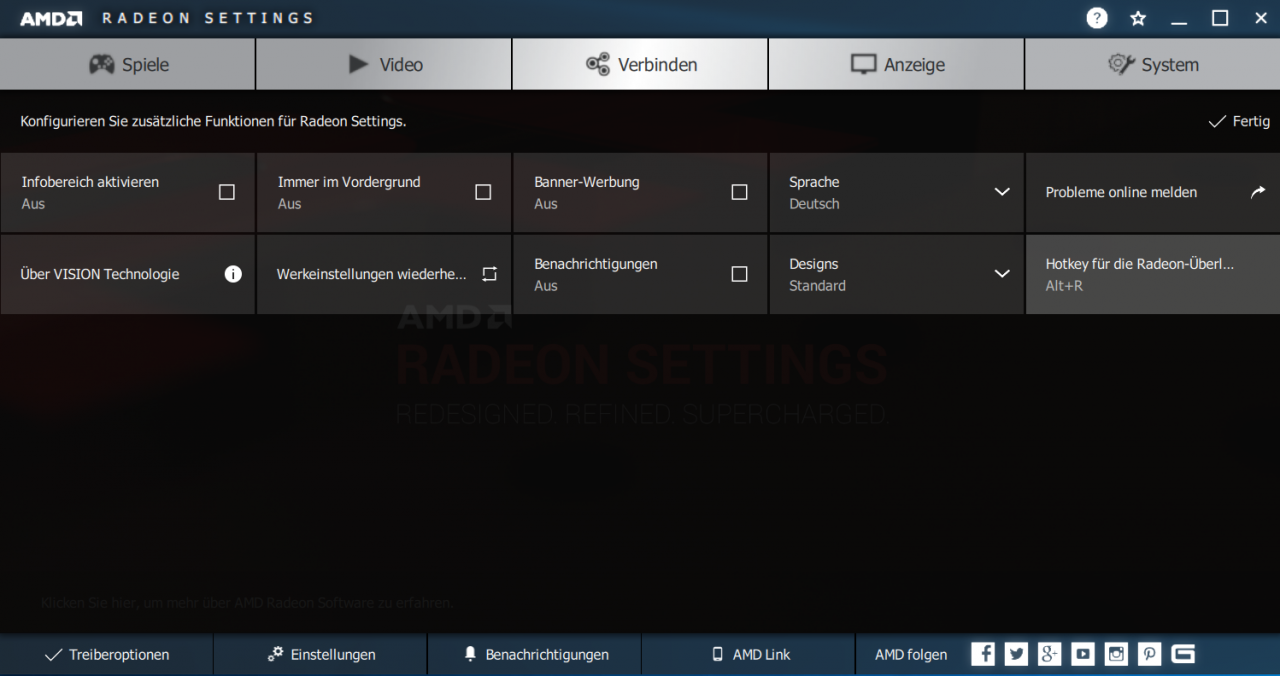Click the reset icon on Werkeinstellungen wiederherstellen
The width and height of the screenshot is (1280, 676).
click(x=489, y=274)
